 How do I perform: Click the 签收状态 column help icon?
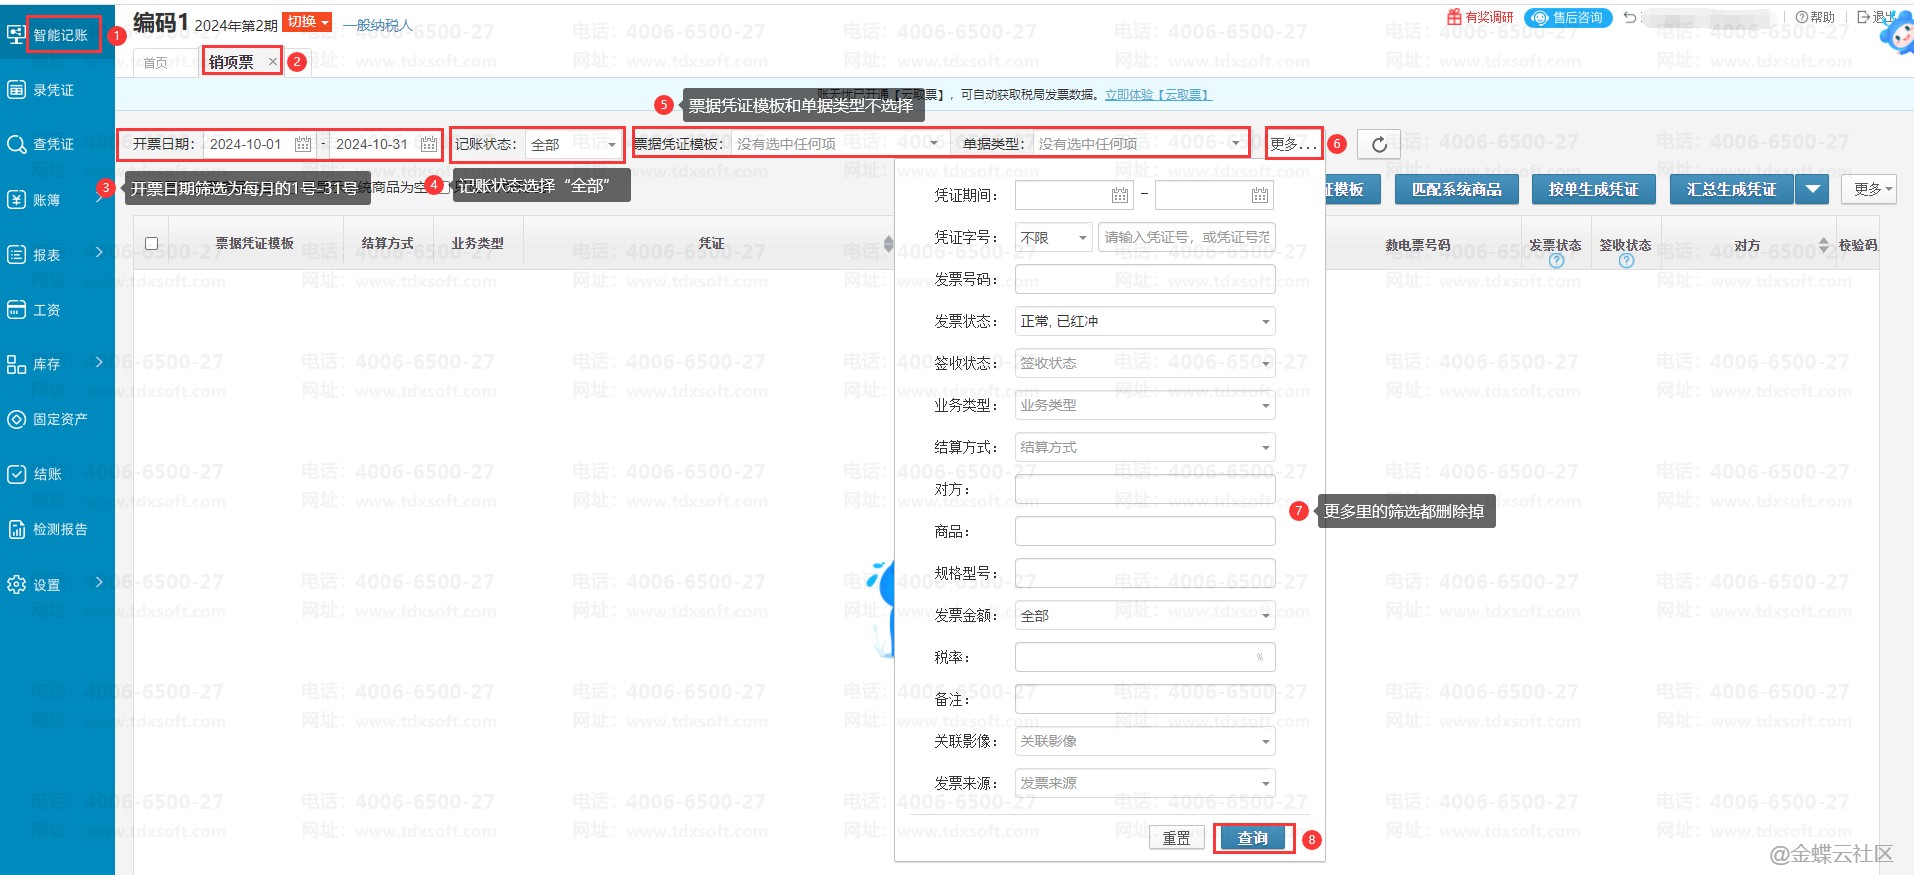pyautogui.click(x=1626, y=261)
